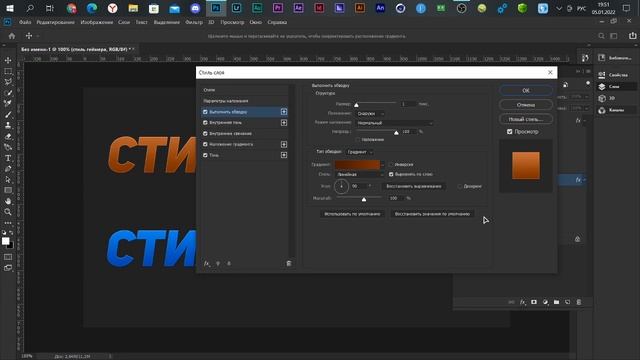This screenshot has width=640, height=360.
Task: Open the Edit menu
Action: tap(56, 22)
